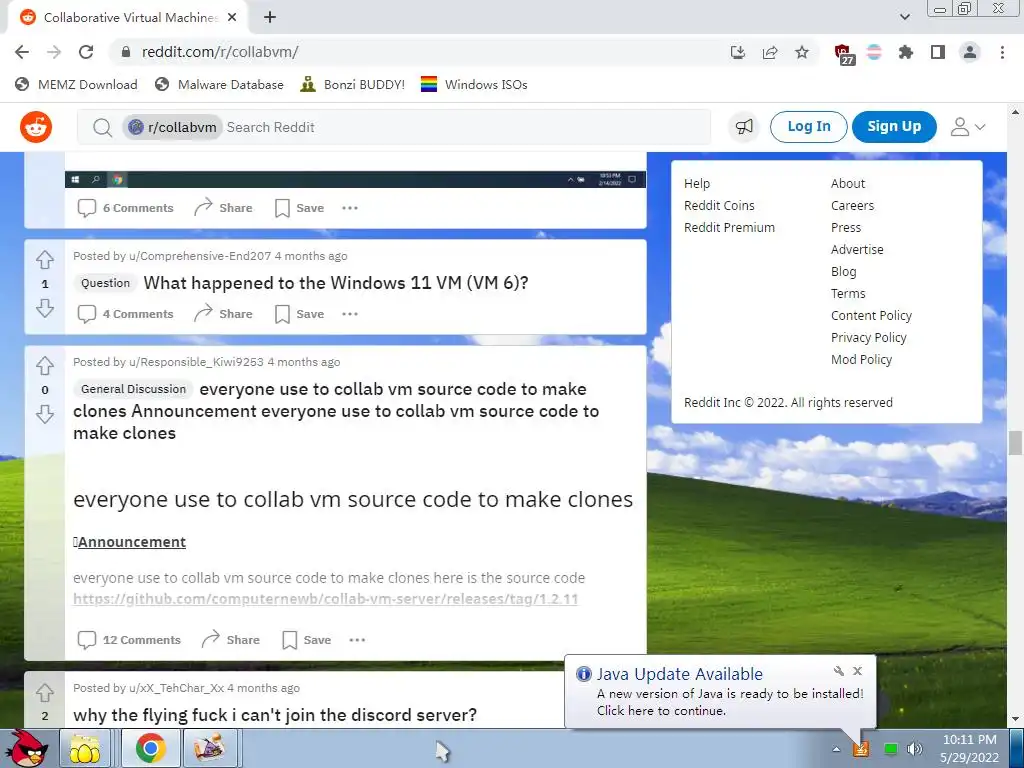This screenshot has height=768, width=1024.
Task: Expand the tab search chevron in title bar
Action: pos(904,17)
